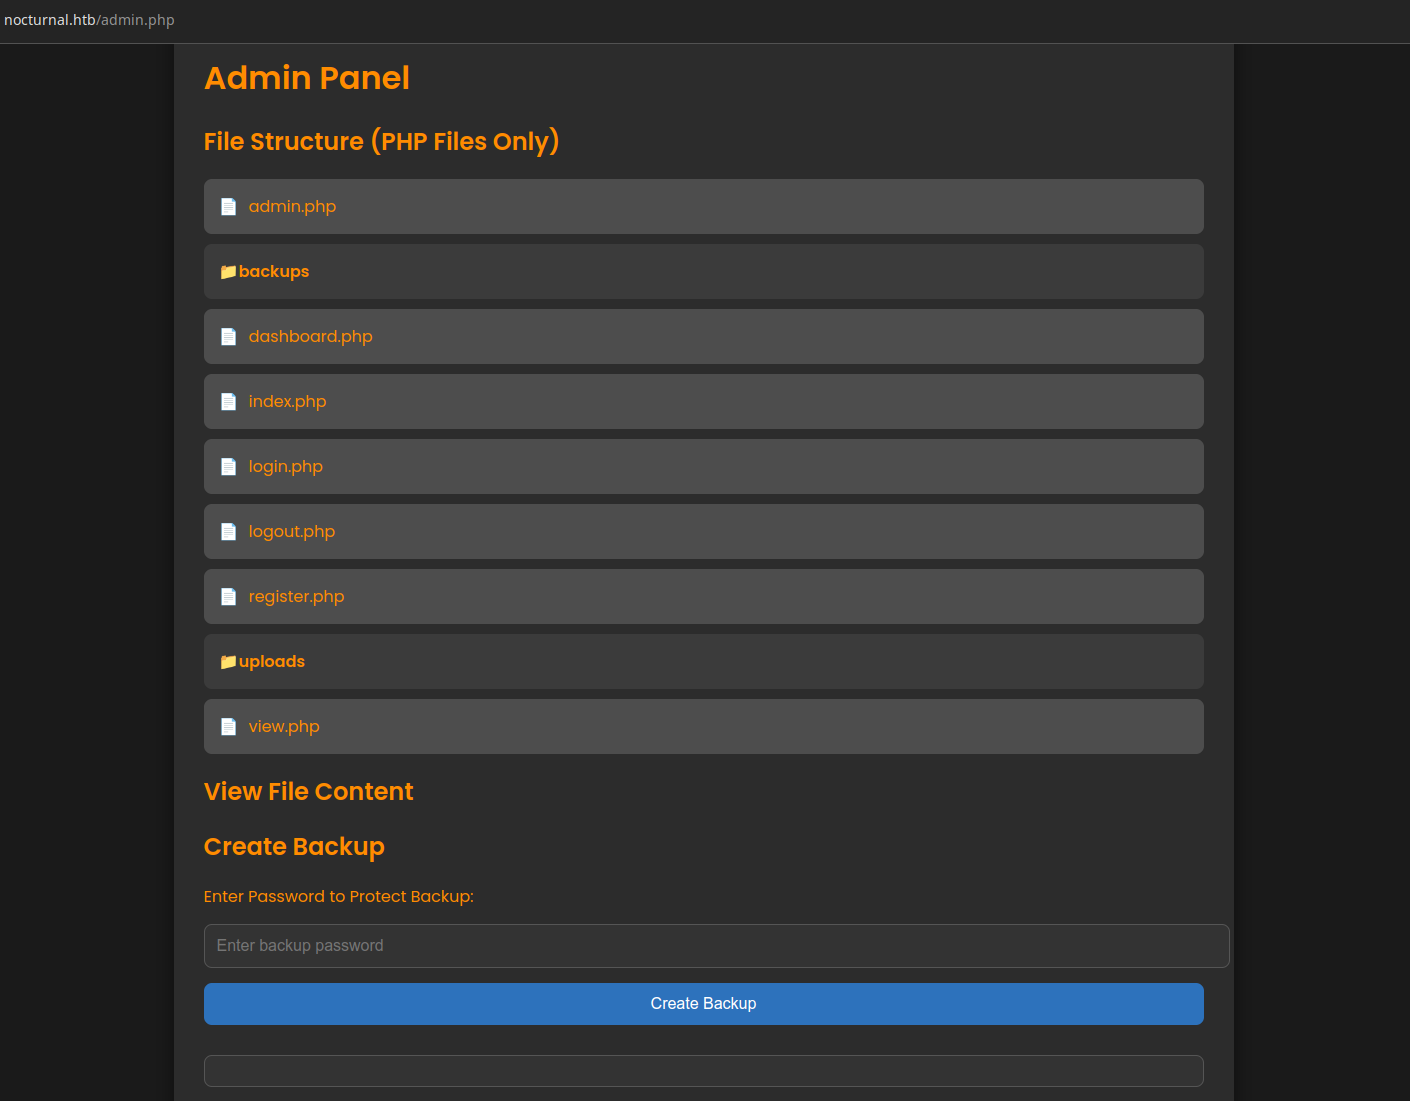1410x1101 pixels.
Task: Click the folder icon of backups
Action: tap(228, 272)
